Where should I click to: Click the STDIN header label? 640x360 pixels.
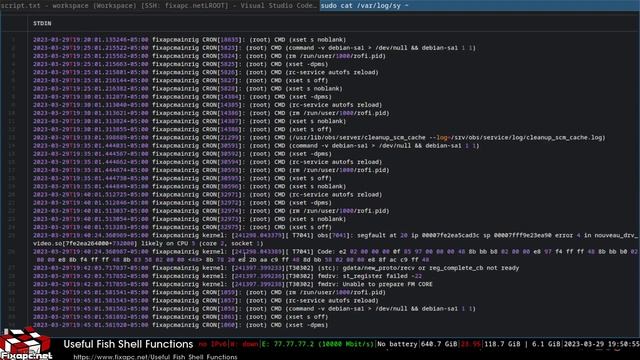pyautogui.click(x=42, y=23)
